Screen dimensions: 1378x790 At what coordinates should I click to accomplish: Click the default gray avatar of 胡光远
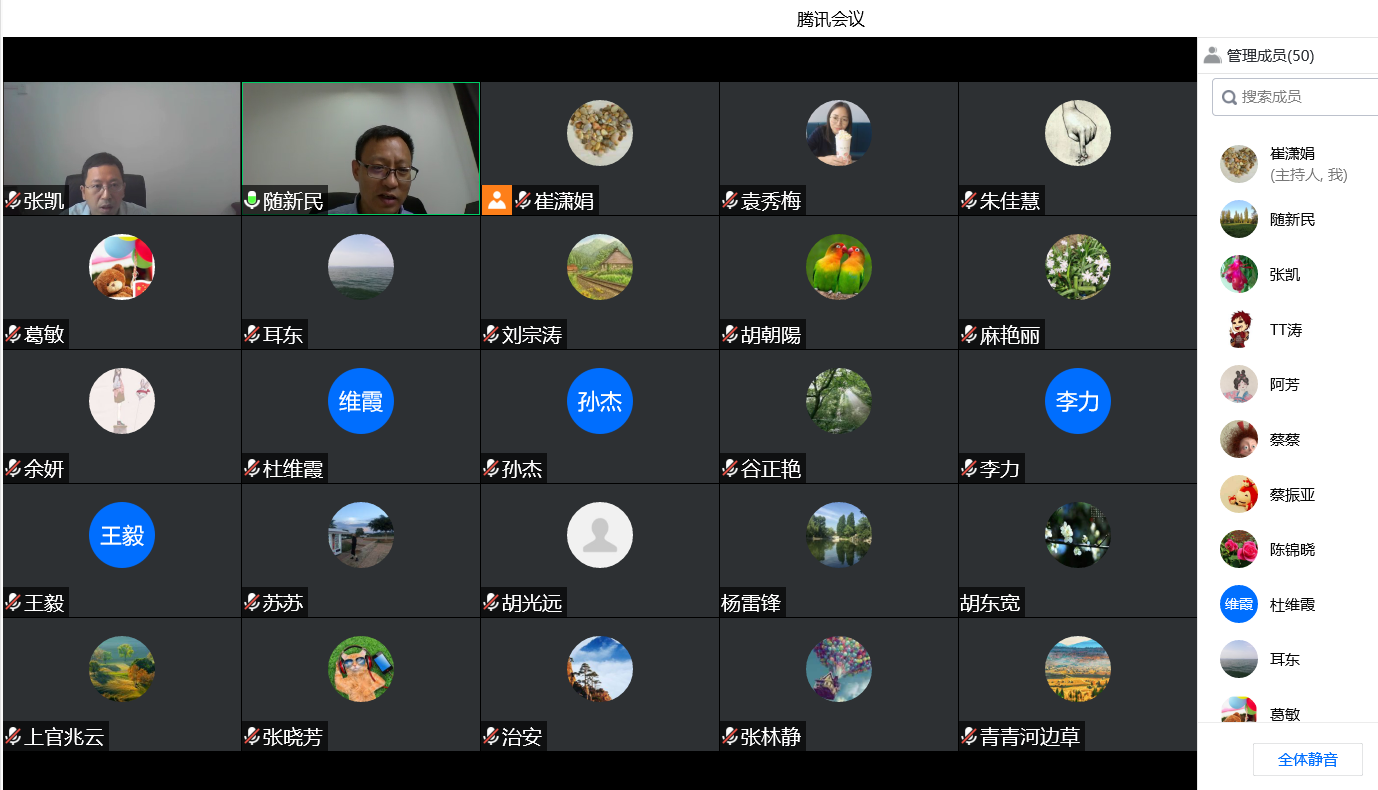pos(599,535)
